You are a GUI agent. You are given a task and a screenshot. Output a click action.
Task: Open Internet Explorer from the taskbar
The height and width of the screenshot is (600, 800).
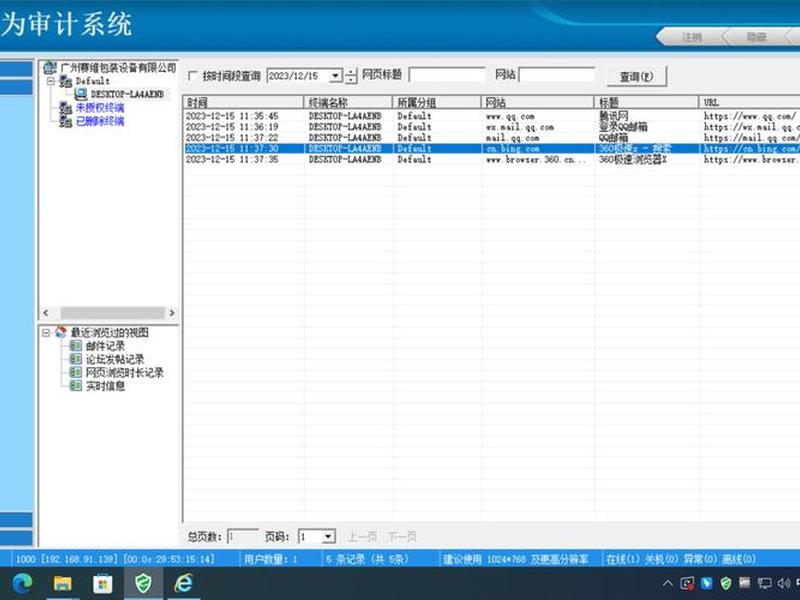(183, 583)
